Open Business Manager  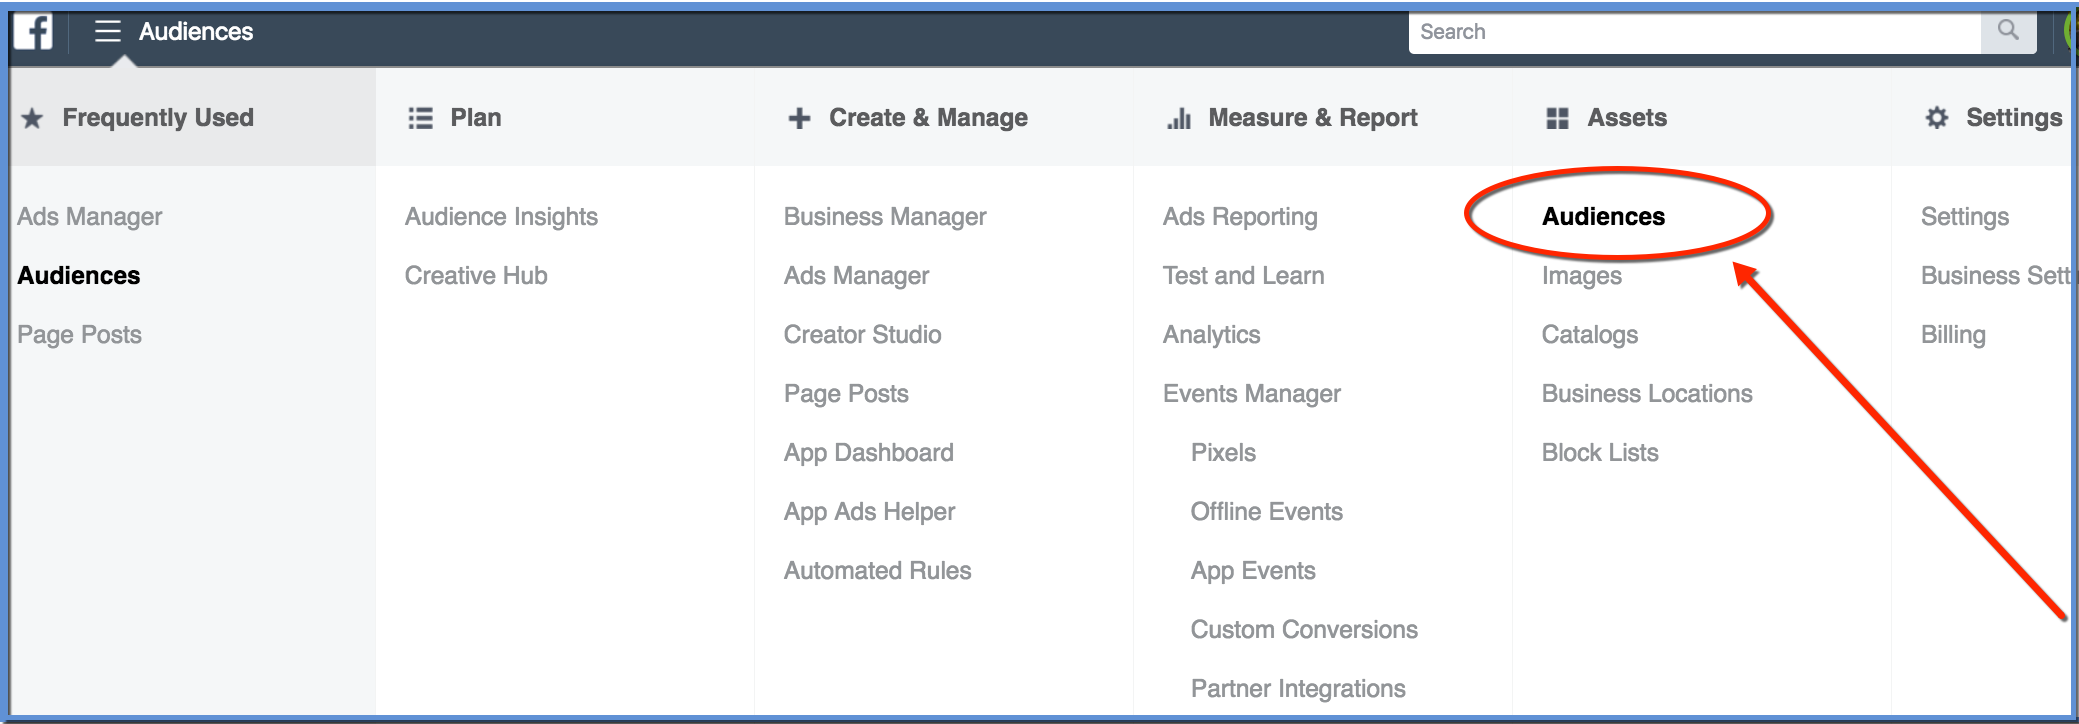click(x=885, y=217)
